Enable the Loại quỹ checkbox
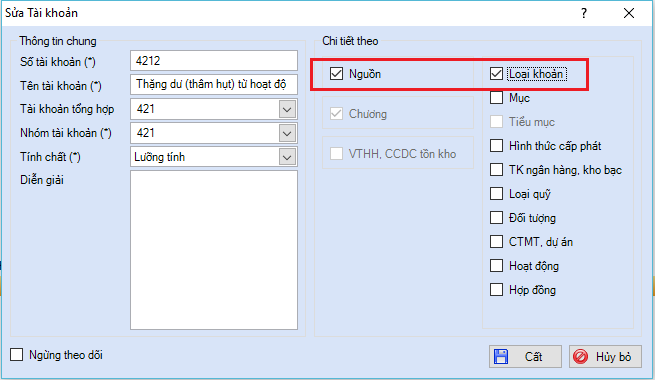The height and width of the screenshot is (380, 655). [496, 194]
